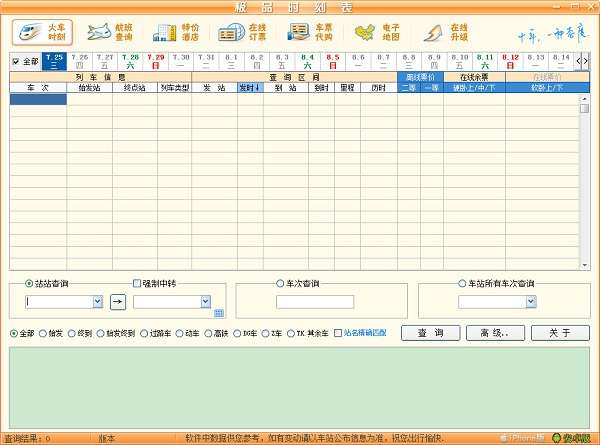Click the swap stations arrow button

(x=117, y=301)
